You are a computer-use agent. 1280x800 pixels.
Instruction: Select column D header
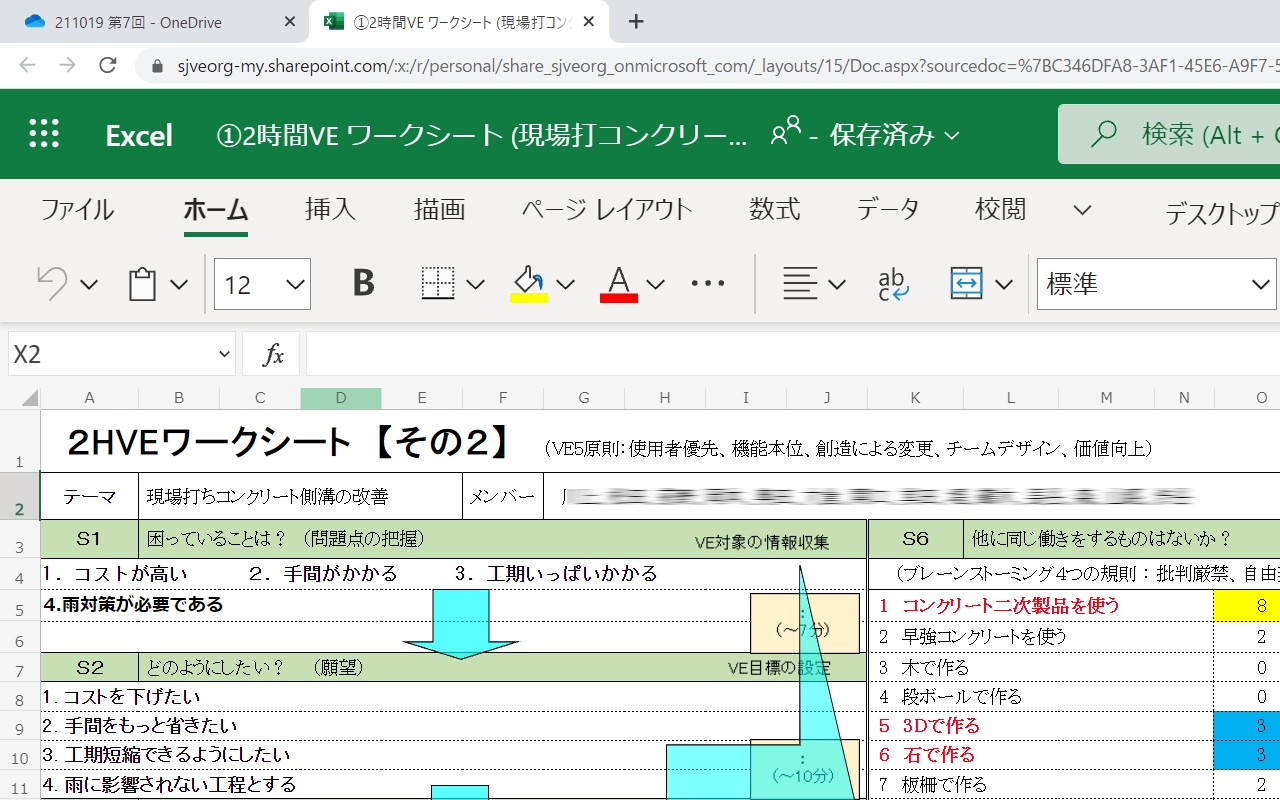click(341, 398)
